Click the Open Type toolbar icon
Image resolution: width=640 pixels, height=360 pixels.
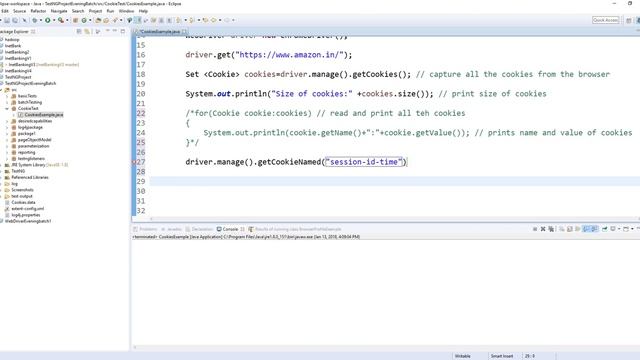pos(98,20)
